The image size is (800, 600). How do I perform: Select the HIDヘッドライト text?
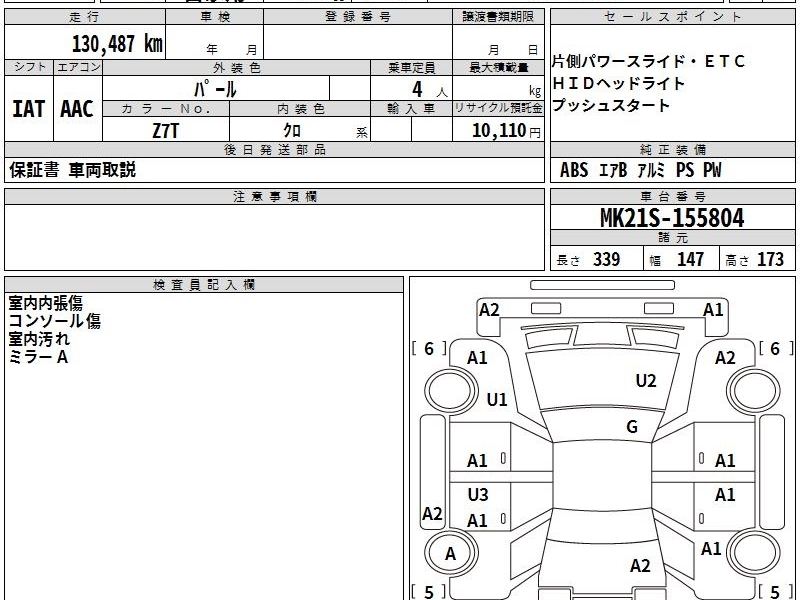tap(618, 83)
